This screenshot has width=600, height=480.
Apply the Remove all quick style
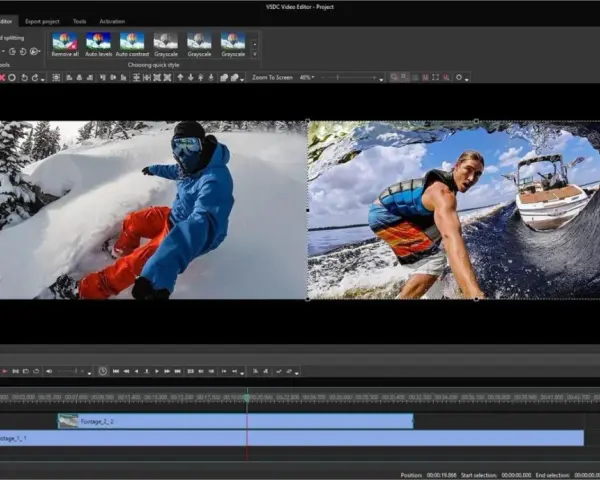click(x=65, y=44)
